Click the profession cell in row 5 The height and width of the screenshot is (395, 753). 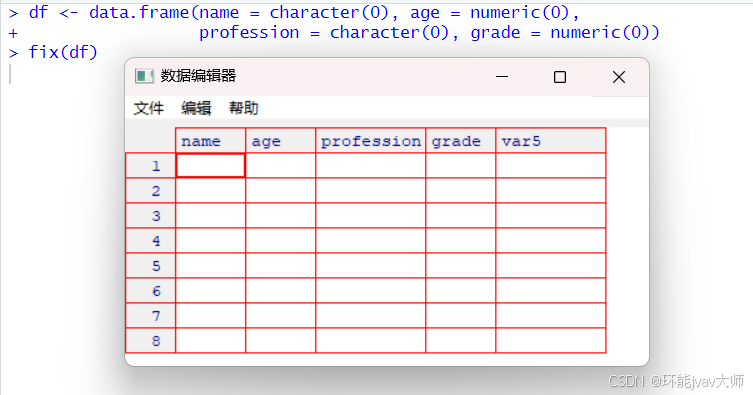click(x=370, y=265)
